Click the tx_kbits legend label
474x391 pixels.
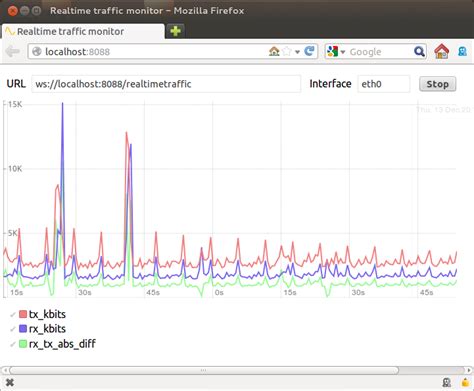coord(47,314)
